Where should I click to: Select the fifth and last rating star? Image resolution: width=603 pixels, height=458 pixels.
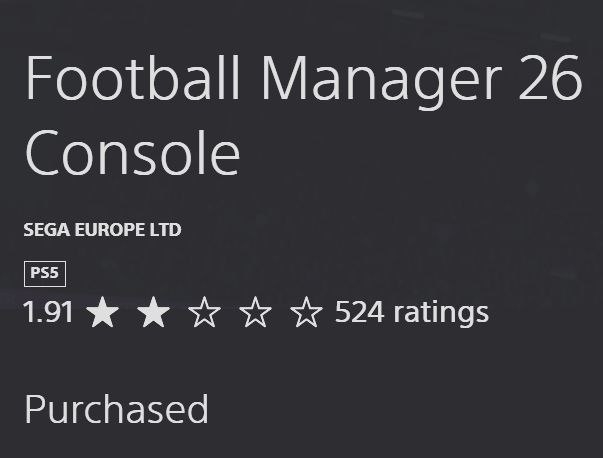pyautogui.click(x=306, y=313)
